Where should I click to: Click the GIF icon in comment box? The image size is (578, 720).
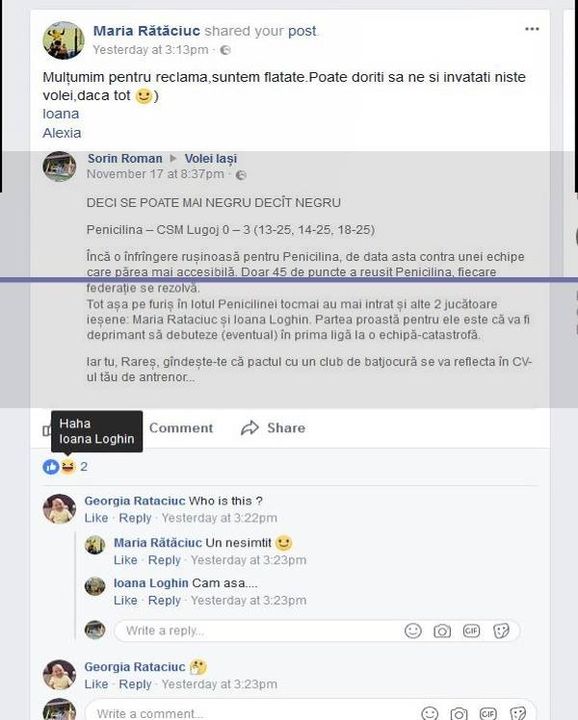click(x=488, y=713)
